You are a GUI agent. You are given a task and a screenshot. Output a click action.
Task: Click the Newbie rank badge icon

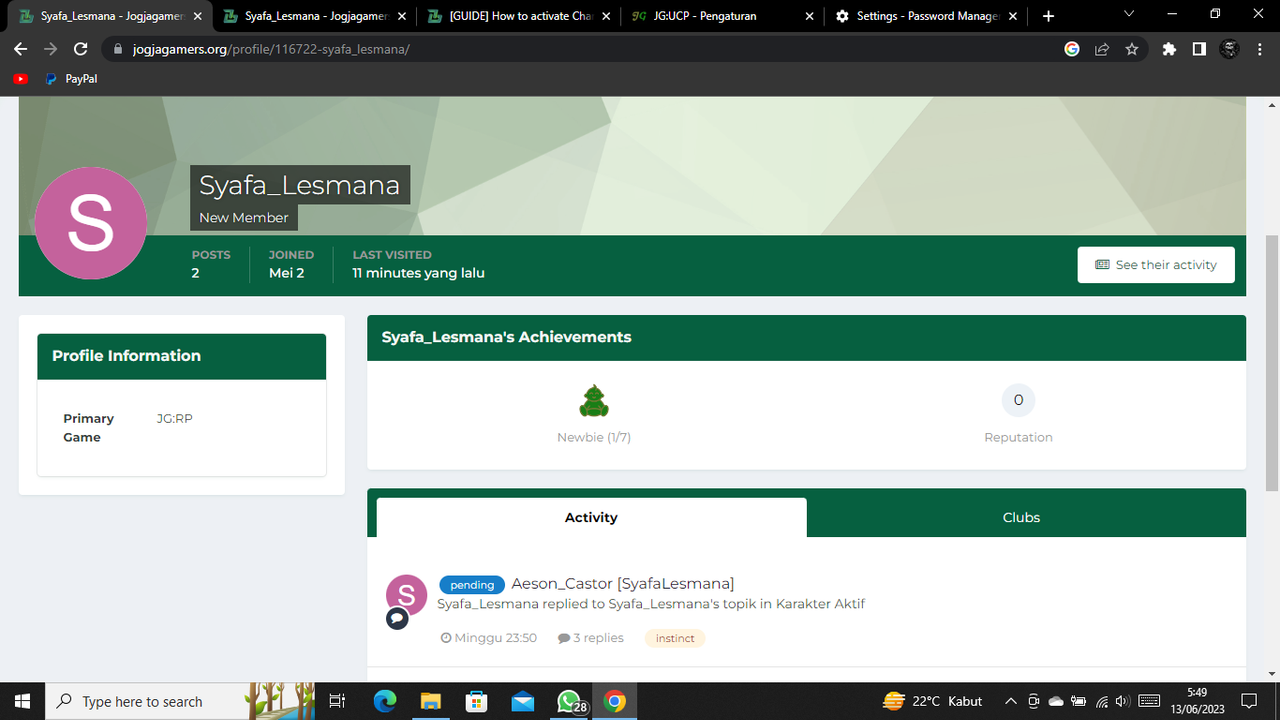pos(594,401)
